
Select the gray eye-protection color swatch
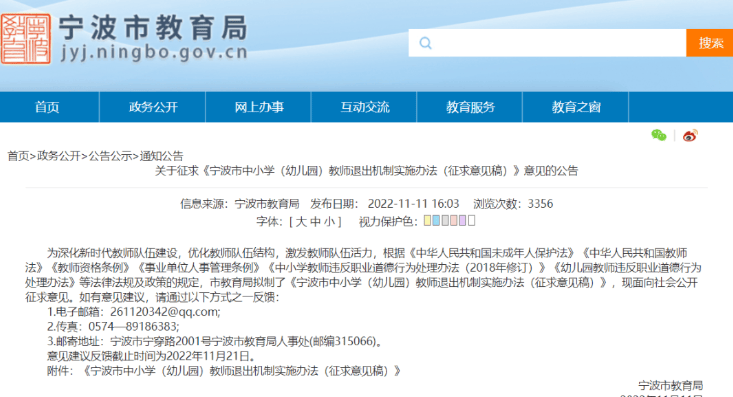[445, 221]
